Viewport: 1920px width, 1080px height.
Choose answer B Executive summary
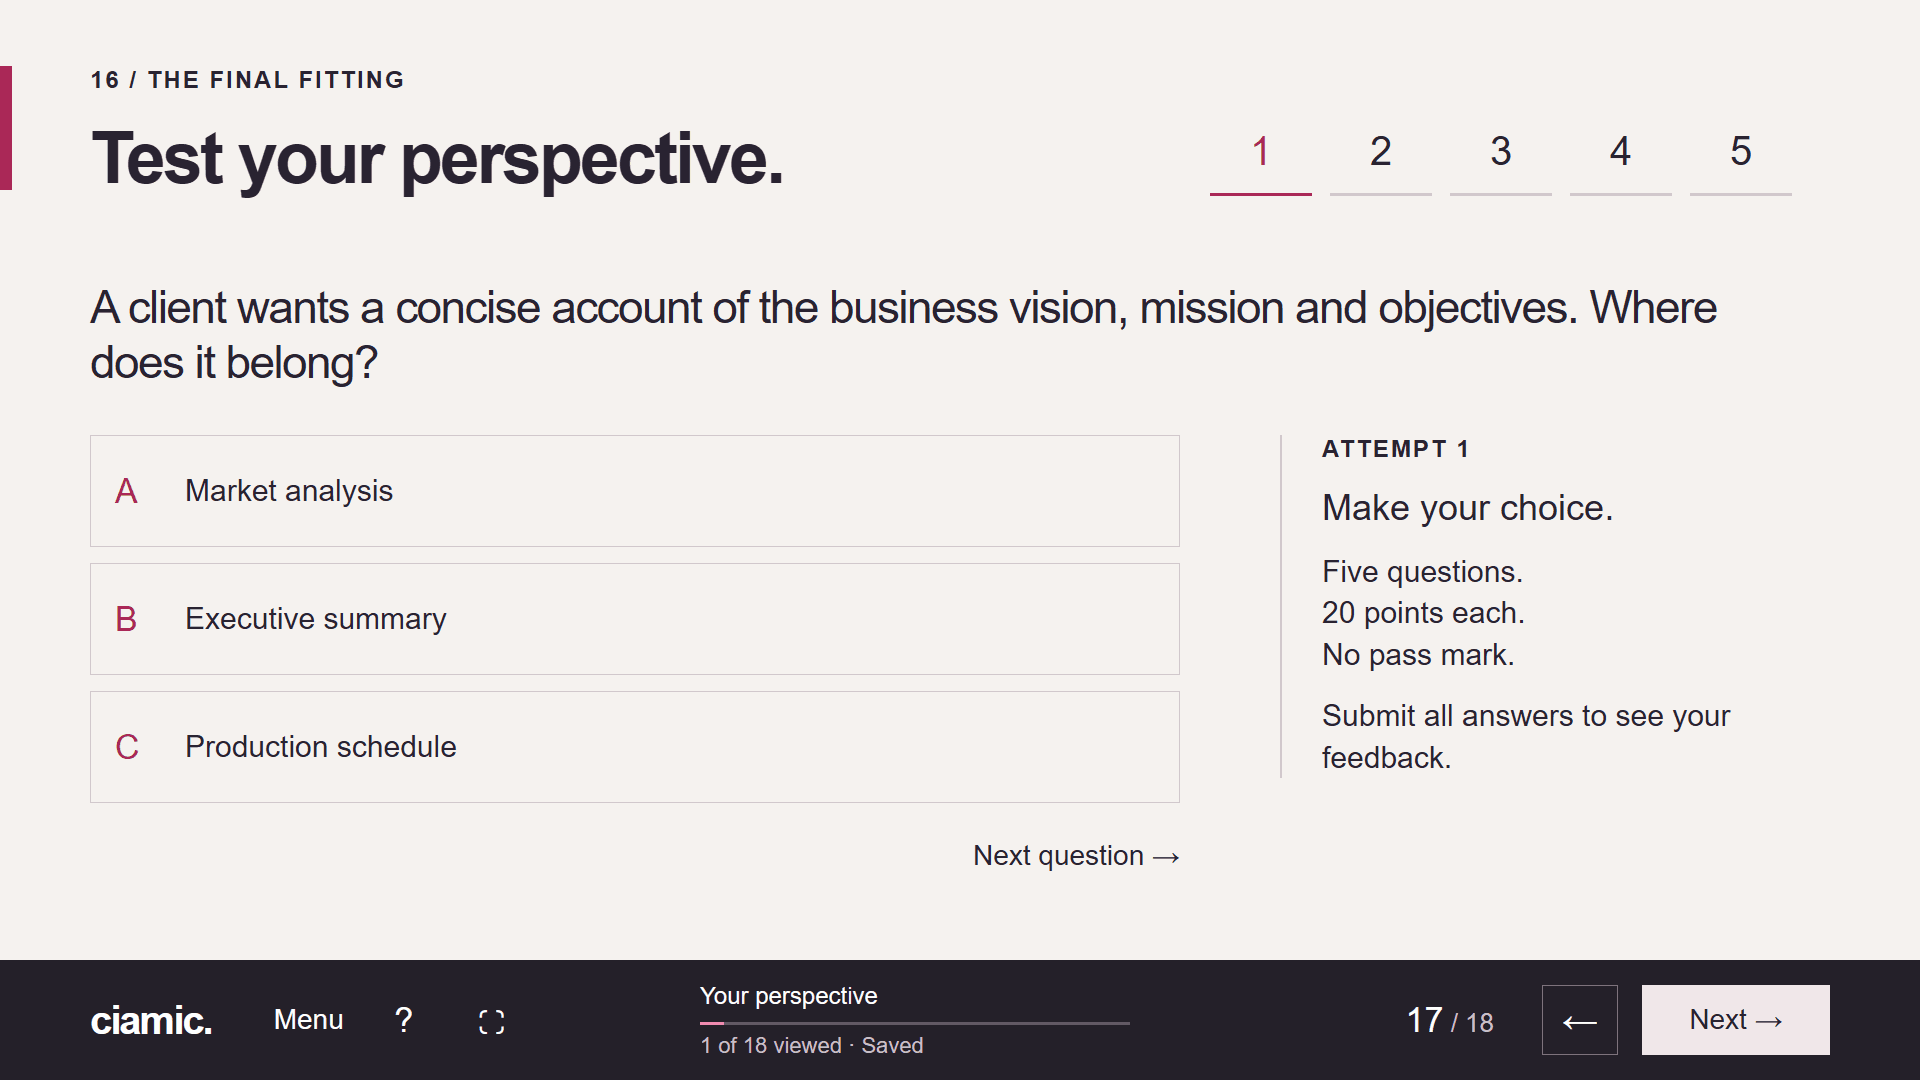click(635, 619)
